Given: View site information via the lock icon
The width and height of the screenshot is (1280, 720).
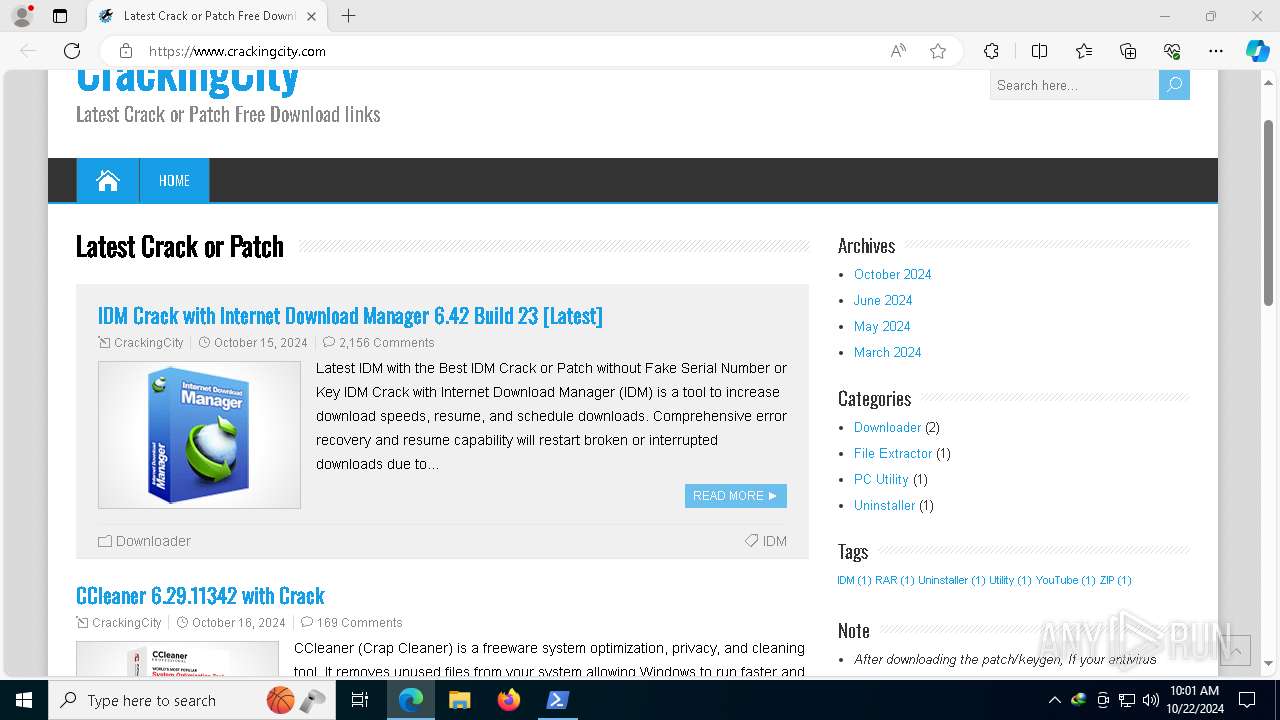Looking at the screenshot, I should (x=125, y=51).
